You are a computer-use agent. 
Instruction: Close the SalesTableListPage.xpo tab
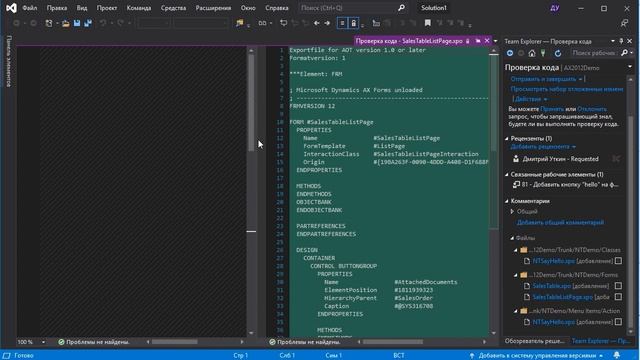487,41
